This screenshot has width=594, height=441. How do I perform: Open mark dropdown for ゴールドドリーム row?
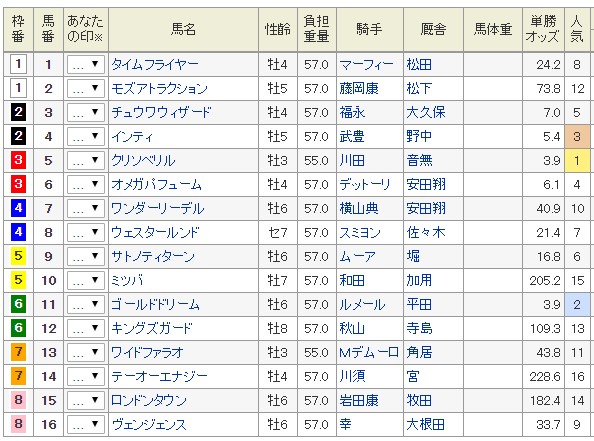pyautogui.click(x=86, y=305)
